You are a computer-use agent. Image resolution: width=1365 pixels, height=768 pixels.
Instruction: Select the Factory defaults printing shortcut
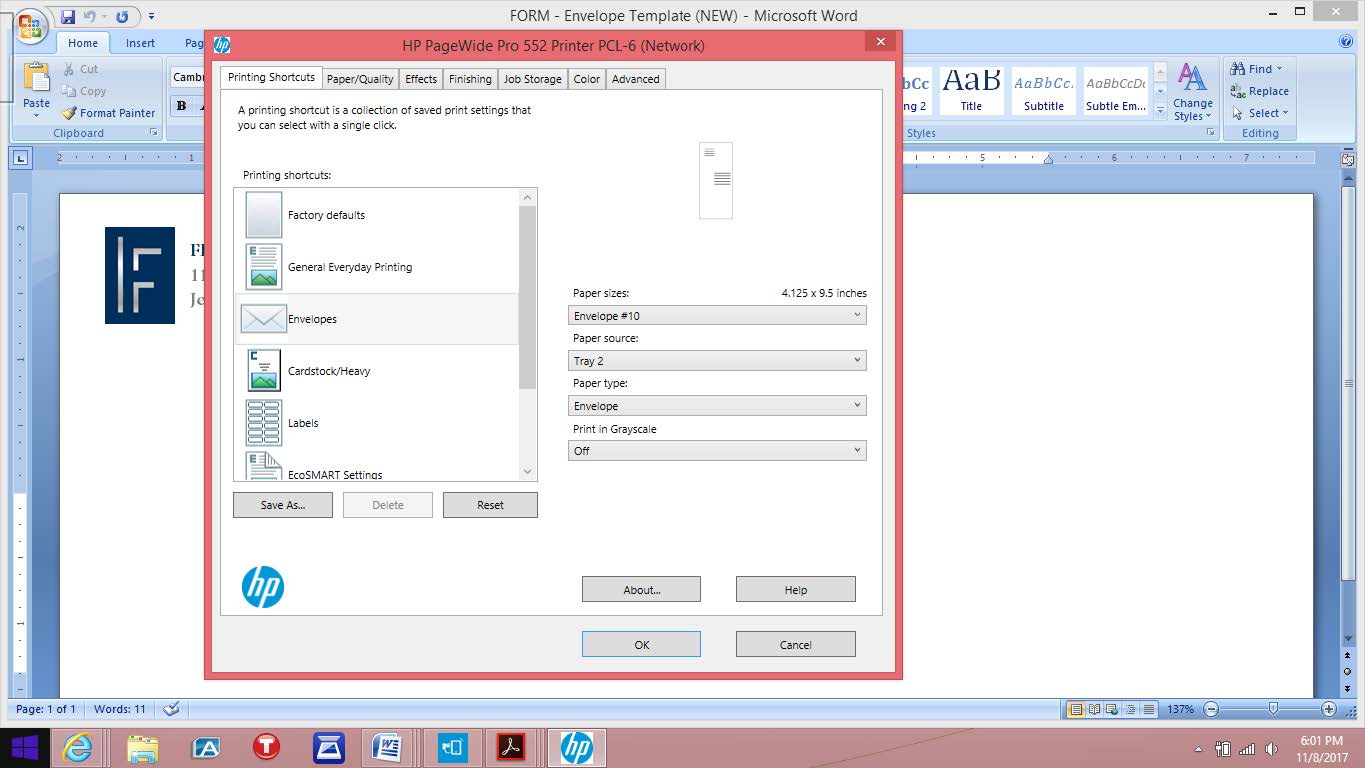[377, 215]
